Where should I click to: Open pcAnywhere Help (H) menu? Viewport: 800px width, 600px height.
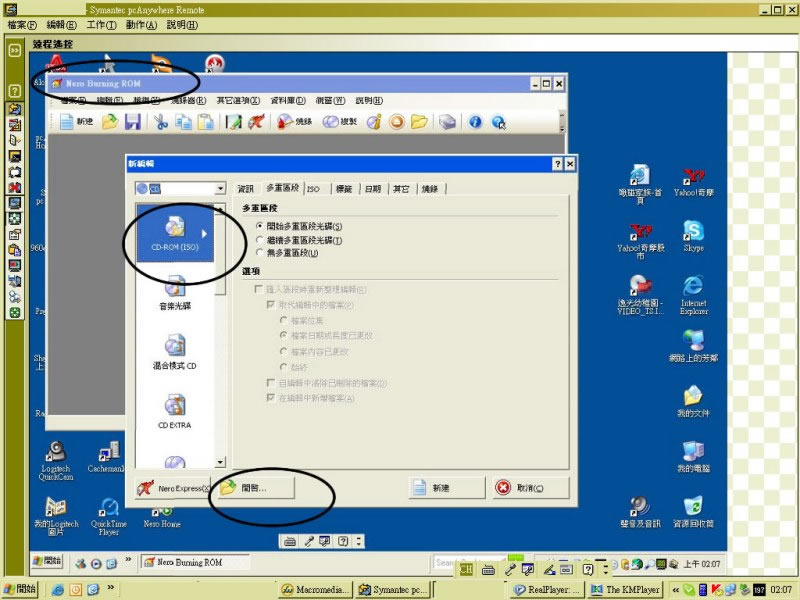point(182,25)
